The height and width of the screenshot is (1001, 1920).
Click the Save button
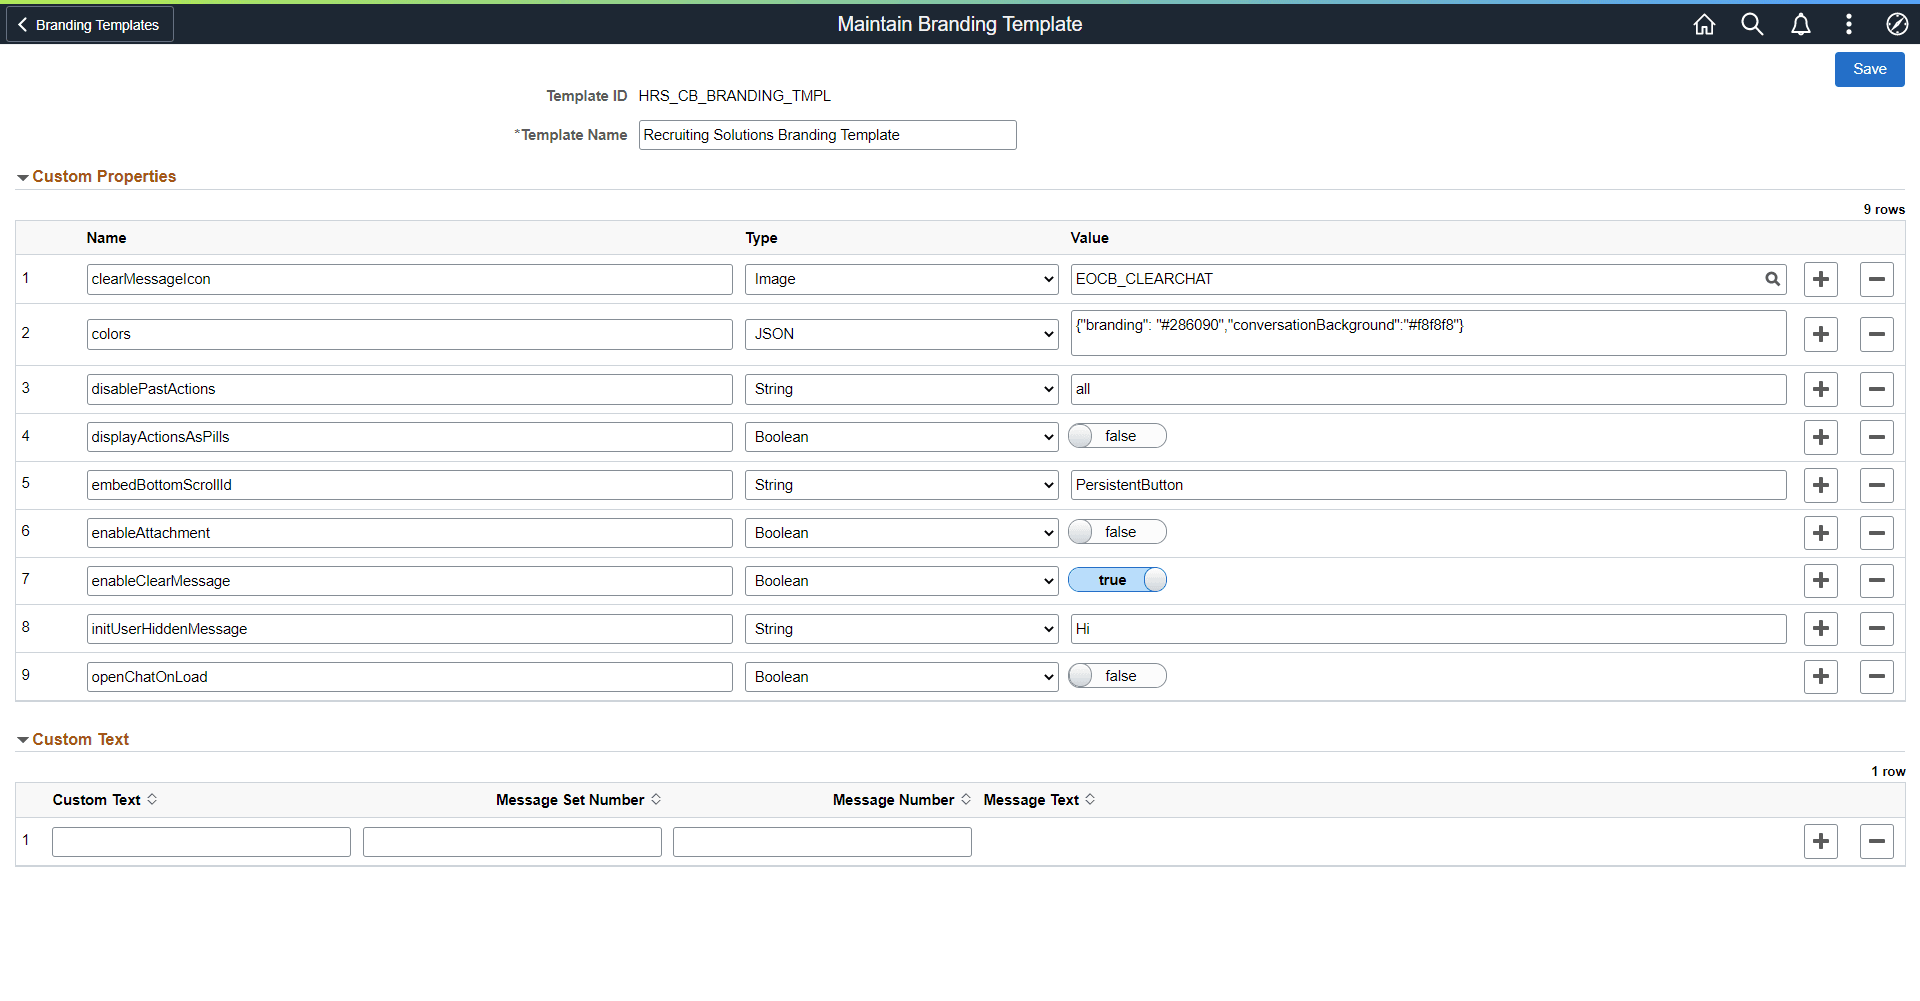click(1869, 69)
